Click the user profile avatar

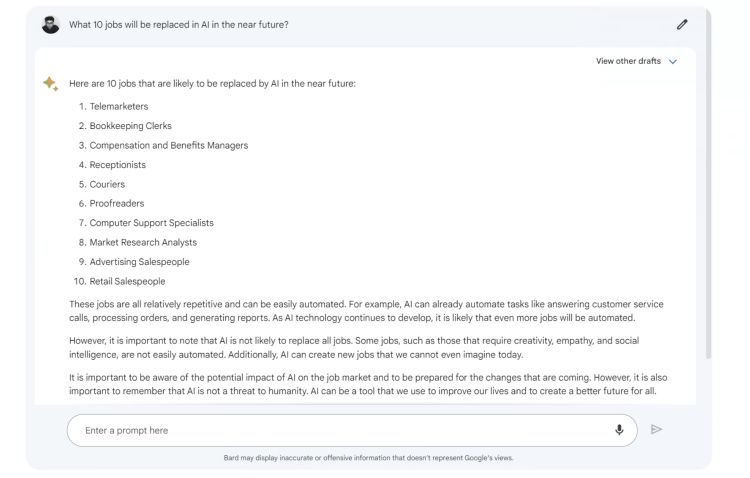(51, 24)
